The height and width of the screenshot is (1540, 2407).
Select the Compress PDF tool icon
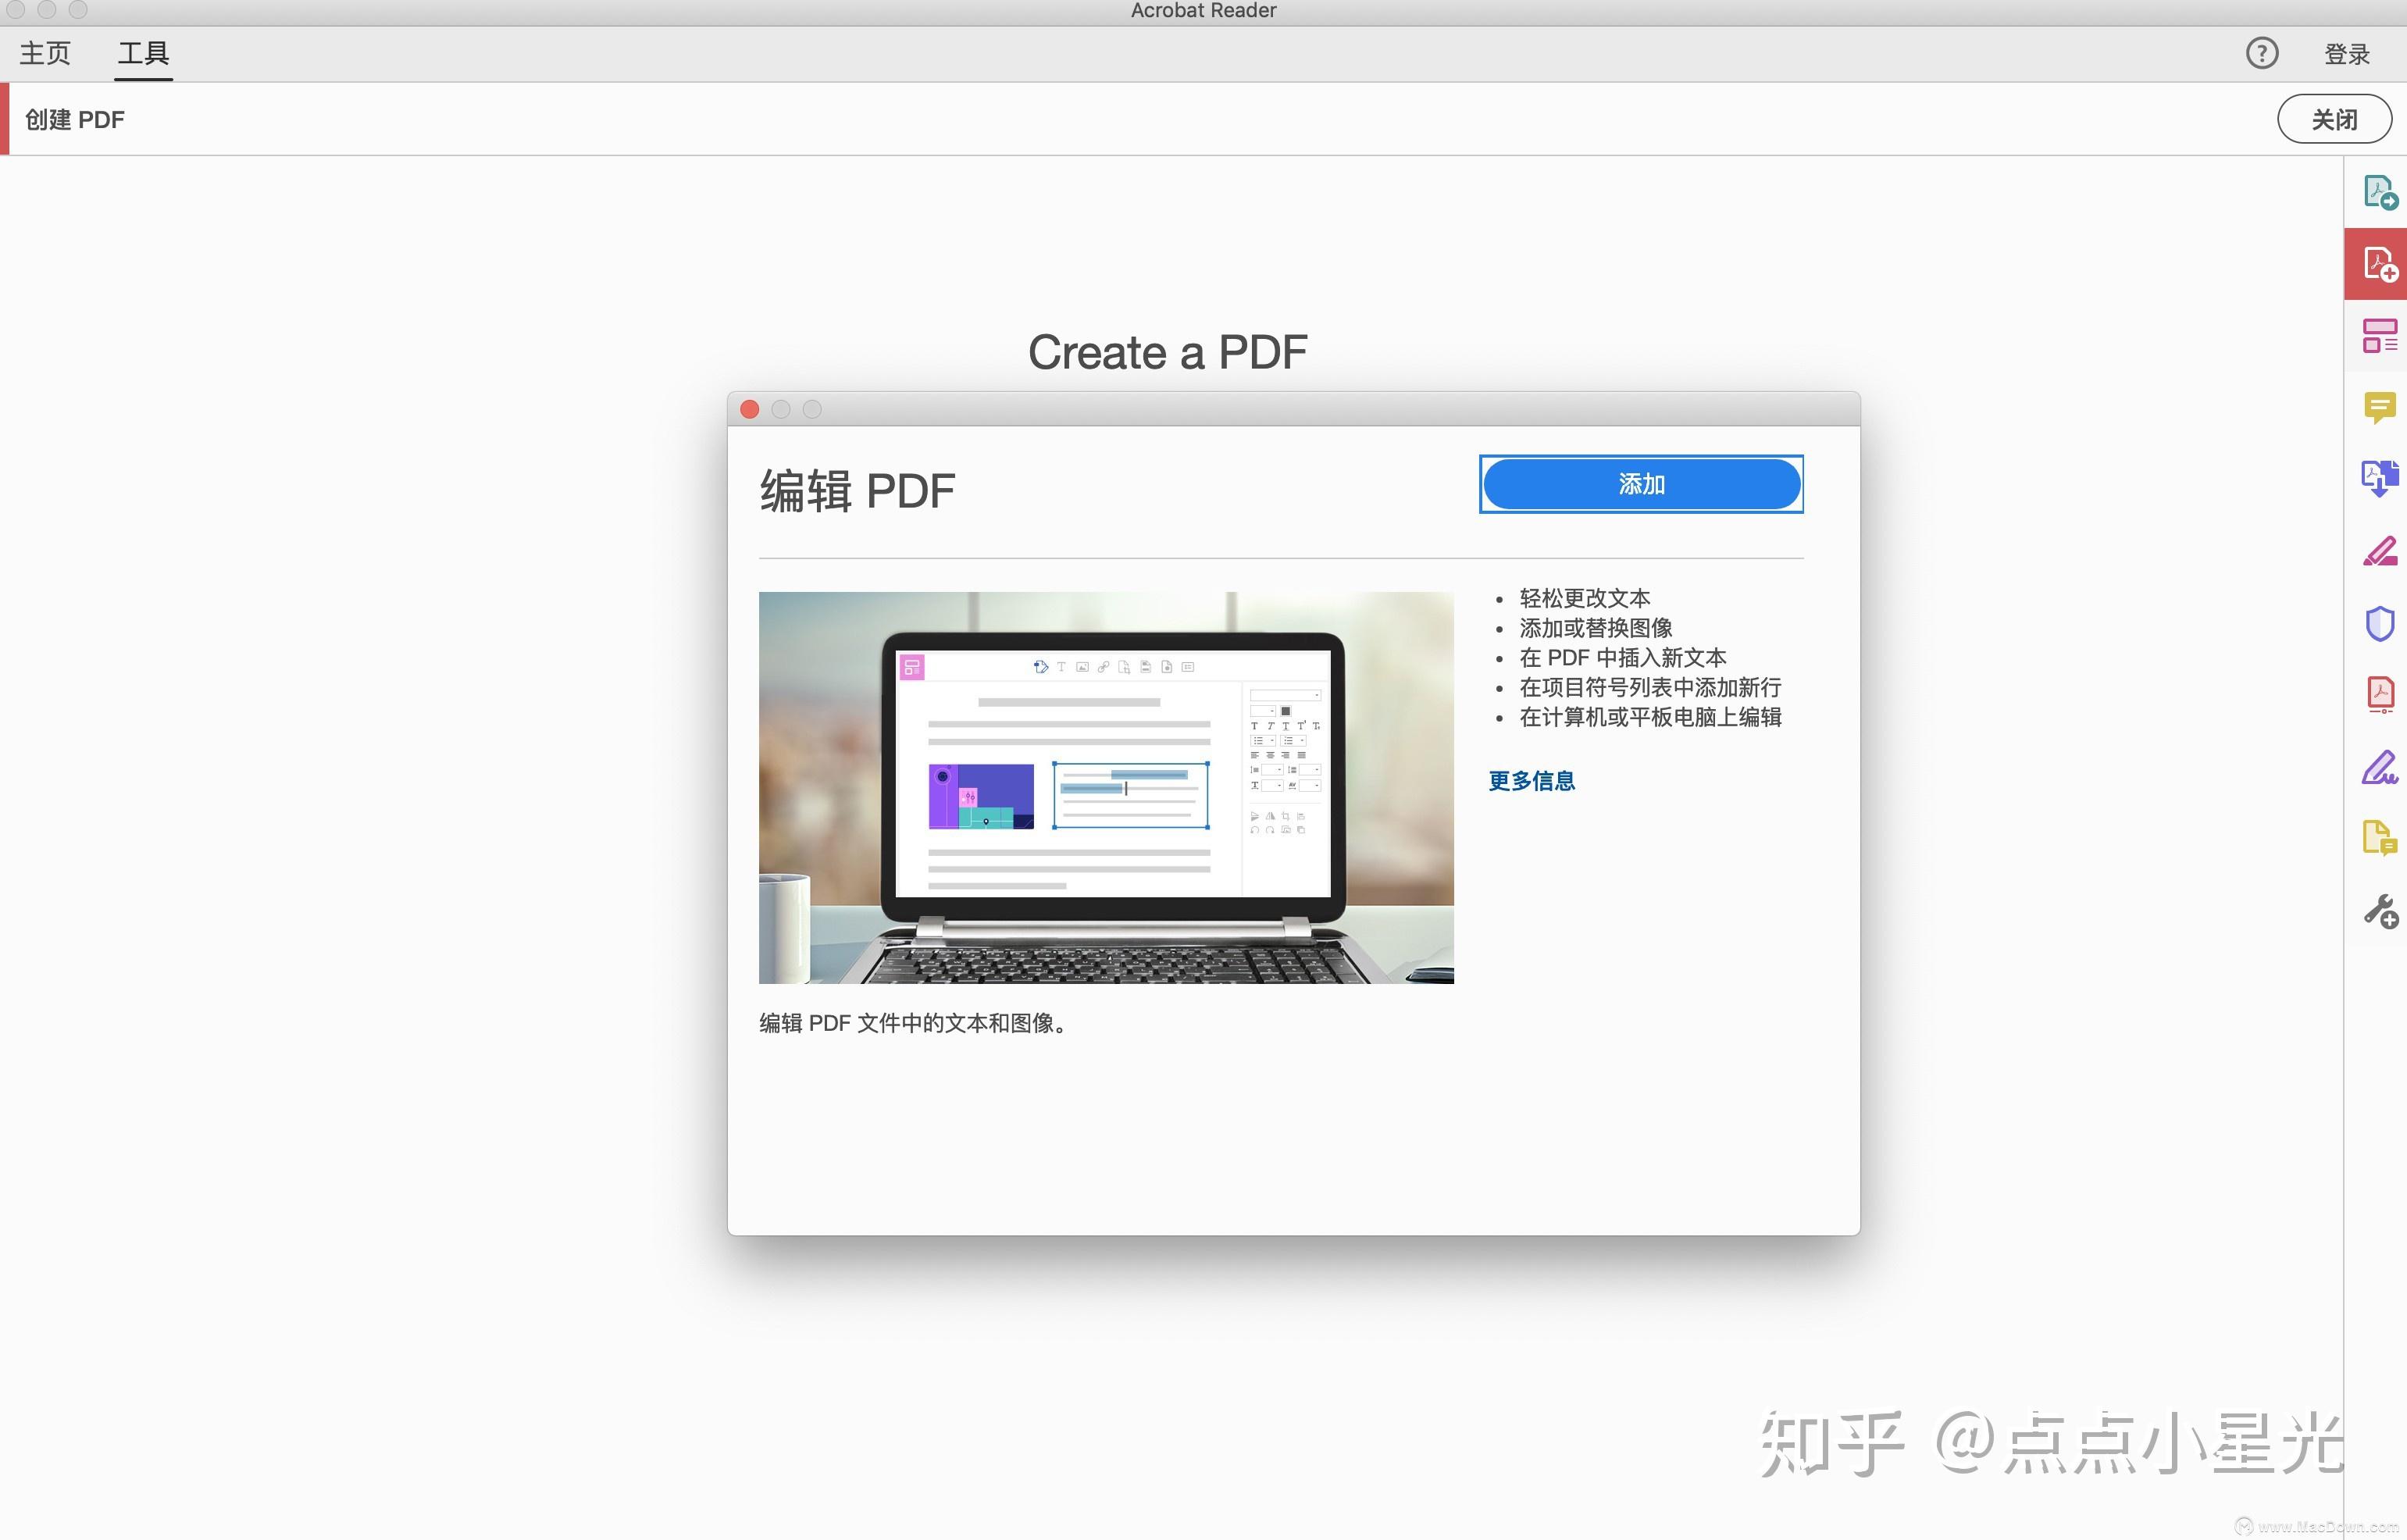pyautogui.click(x=2380, y=693)
